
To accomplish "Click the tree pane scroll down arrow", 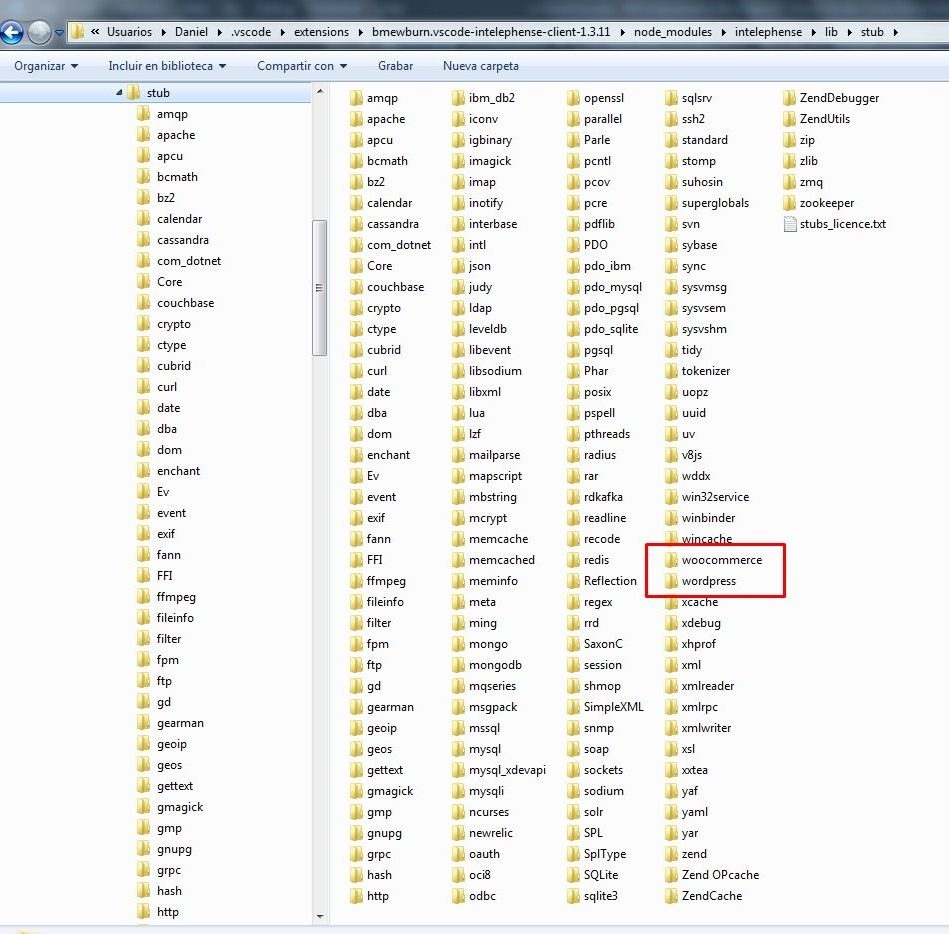I will [320, 916].
